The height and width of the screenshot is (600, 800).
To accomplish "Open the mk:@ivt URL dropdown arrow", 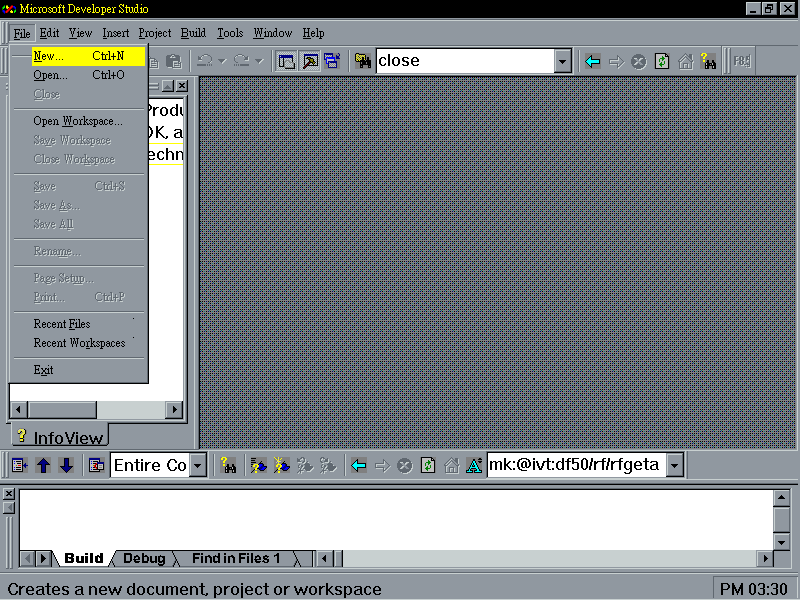I will [x=674, y=465].
